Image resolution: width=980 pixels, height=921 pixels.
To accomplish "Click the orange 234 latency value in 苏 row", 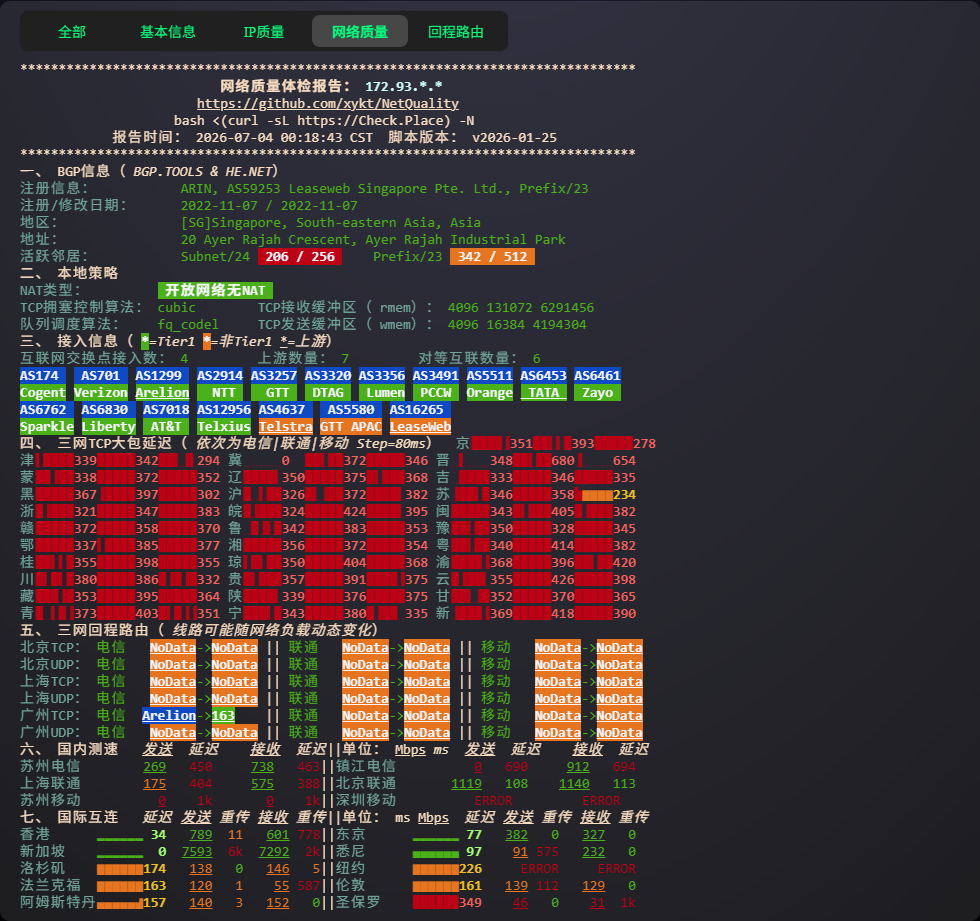I will coord(624,495).
